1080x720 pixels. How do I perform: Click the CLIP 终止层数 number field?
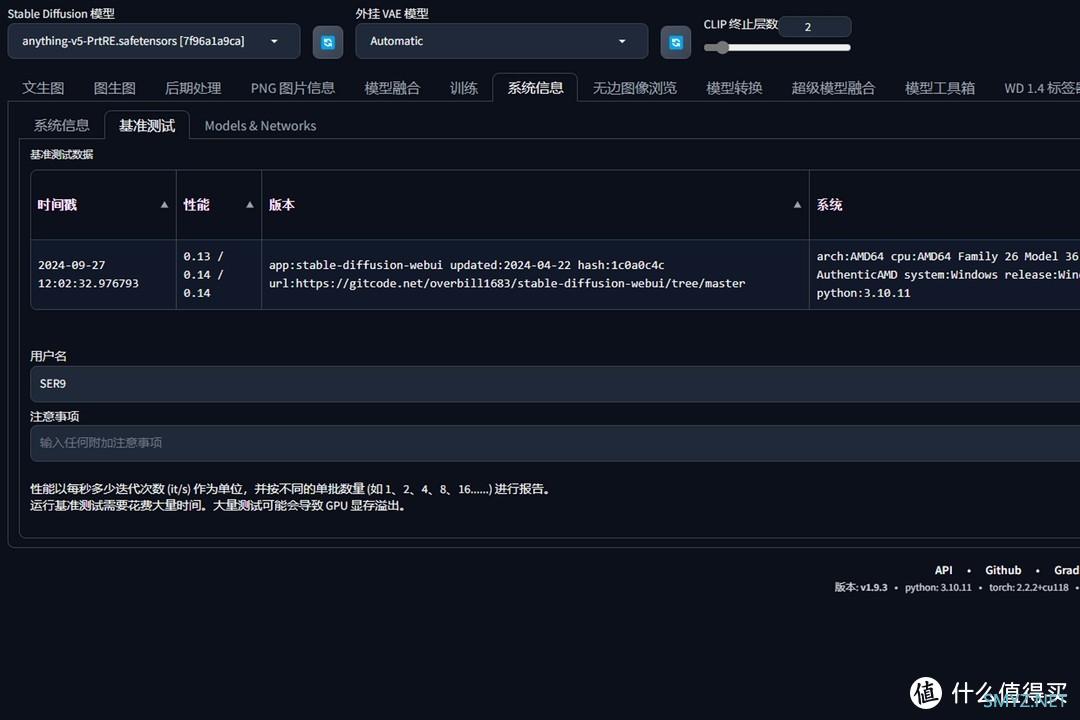816,27
